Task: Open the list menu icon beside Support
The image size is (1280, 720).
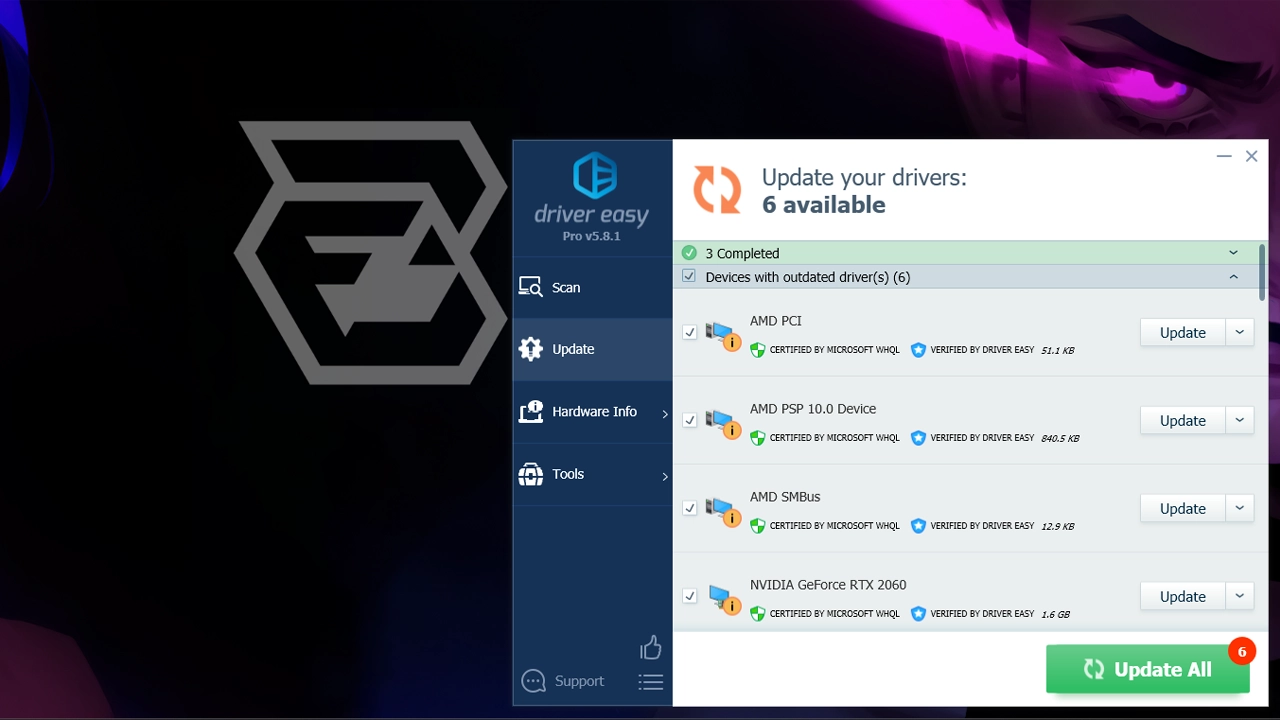Action: [x=651, y=682]
